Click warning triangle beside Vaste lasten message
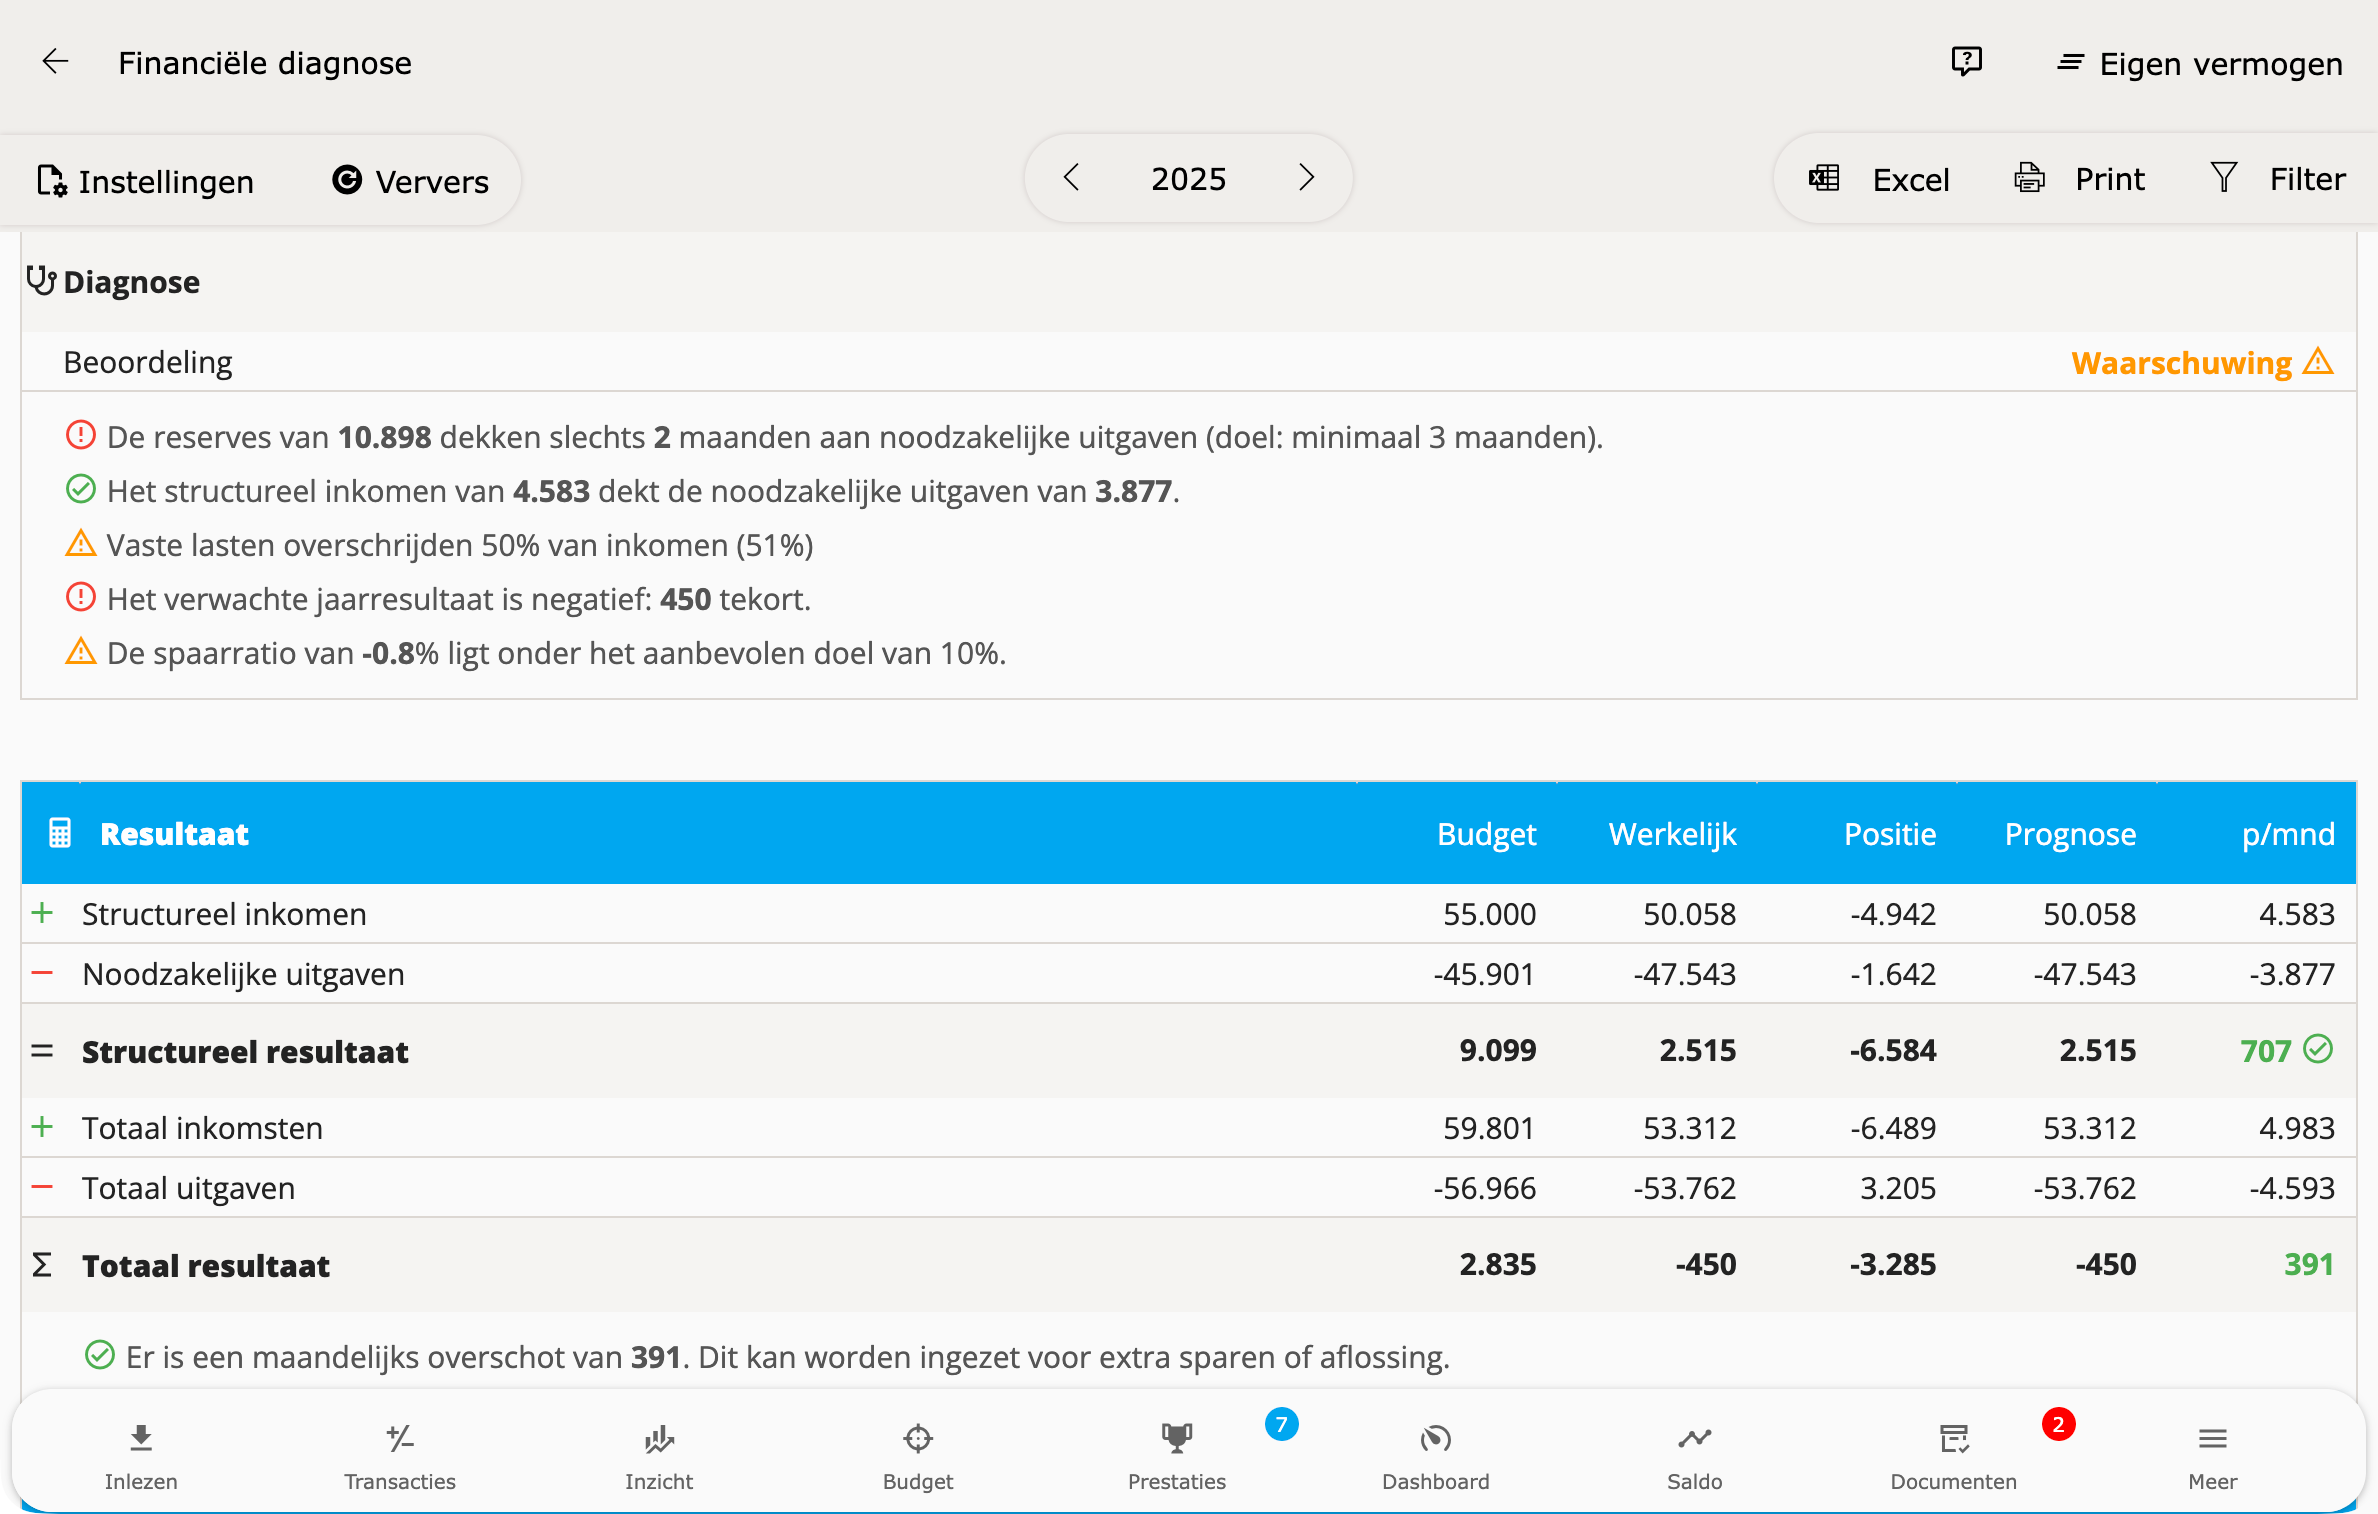 tap(80, 544)
